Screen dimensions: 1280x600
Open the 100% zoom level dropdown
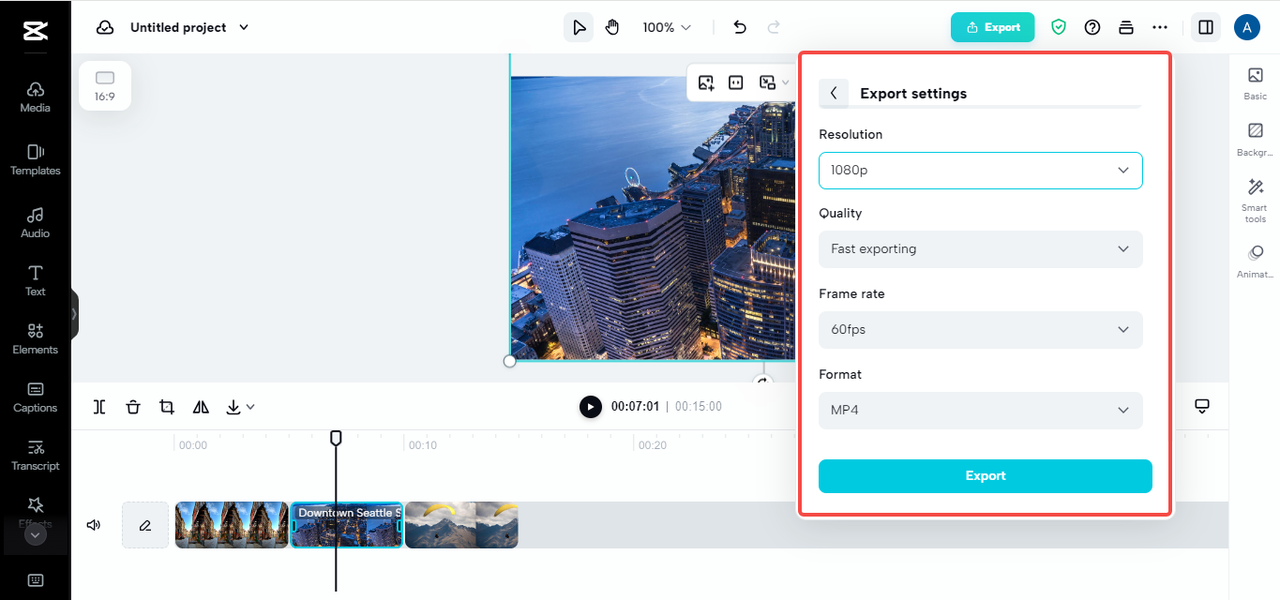[666, 28]
